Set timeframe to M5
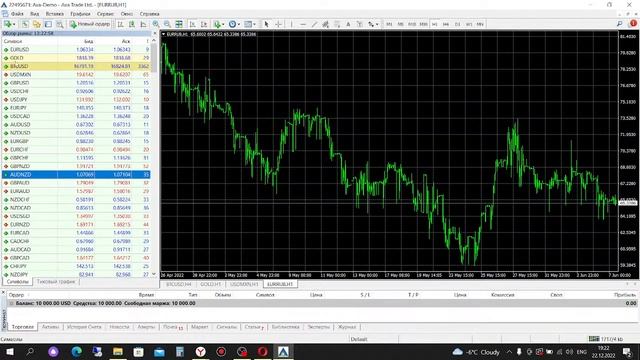Screen dimensions: 640x360 point(400,24)
